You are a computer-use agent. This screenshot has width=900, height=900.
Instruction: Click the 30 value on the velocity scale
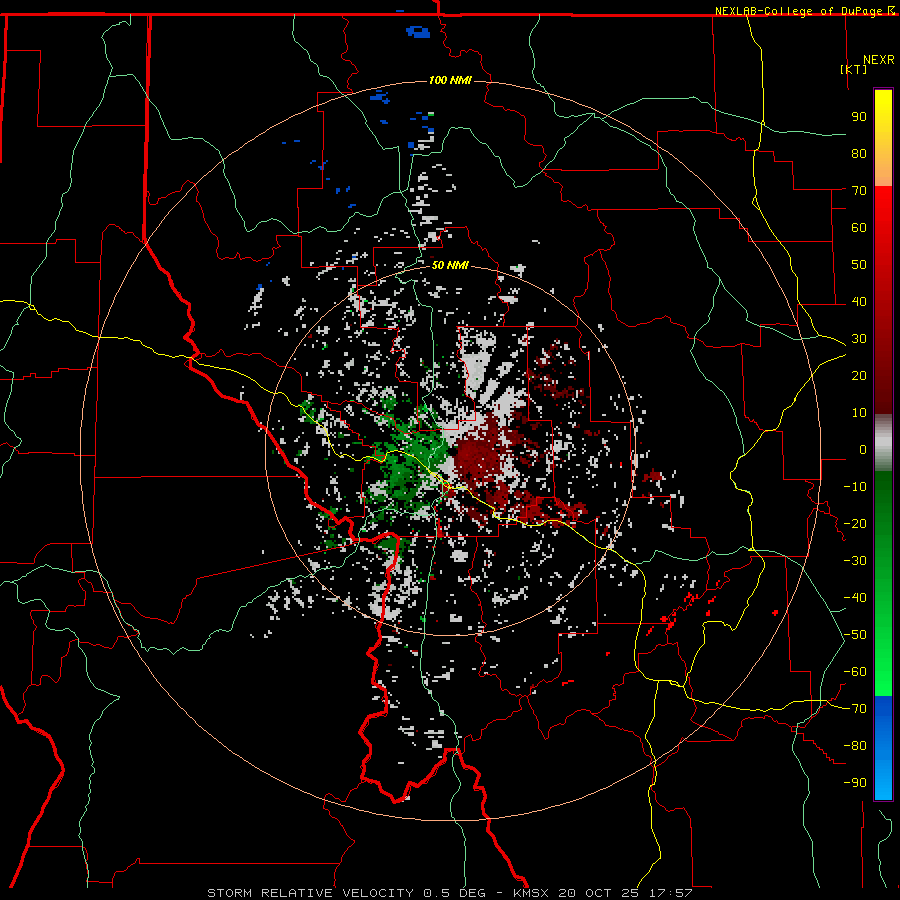pos(859,339)
